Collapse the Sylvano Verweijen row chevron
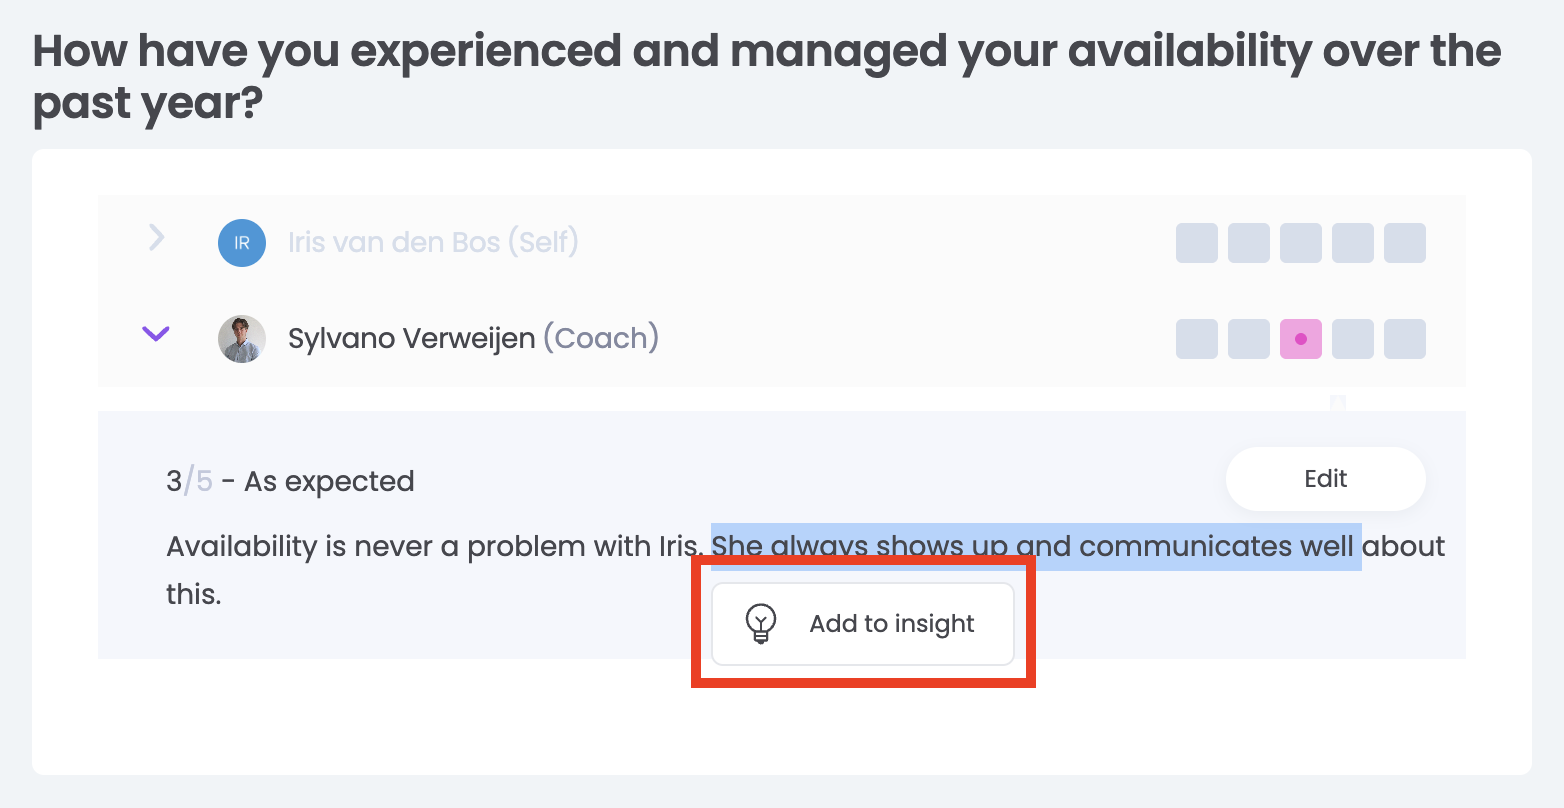 [156, 334]
